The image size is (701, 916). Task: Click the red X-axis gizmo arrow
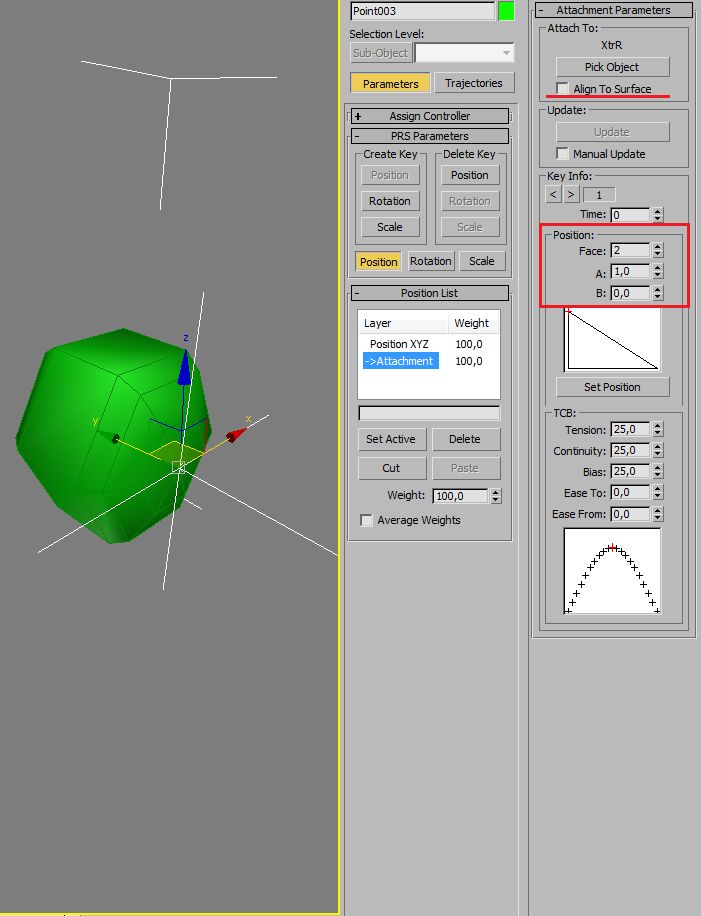[237, 434]
